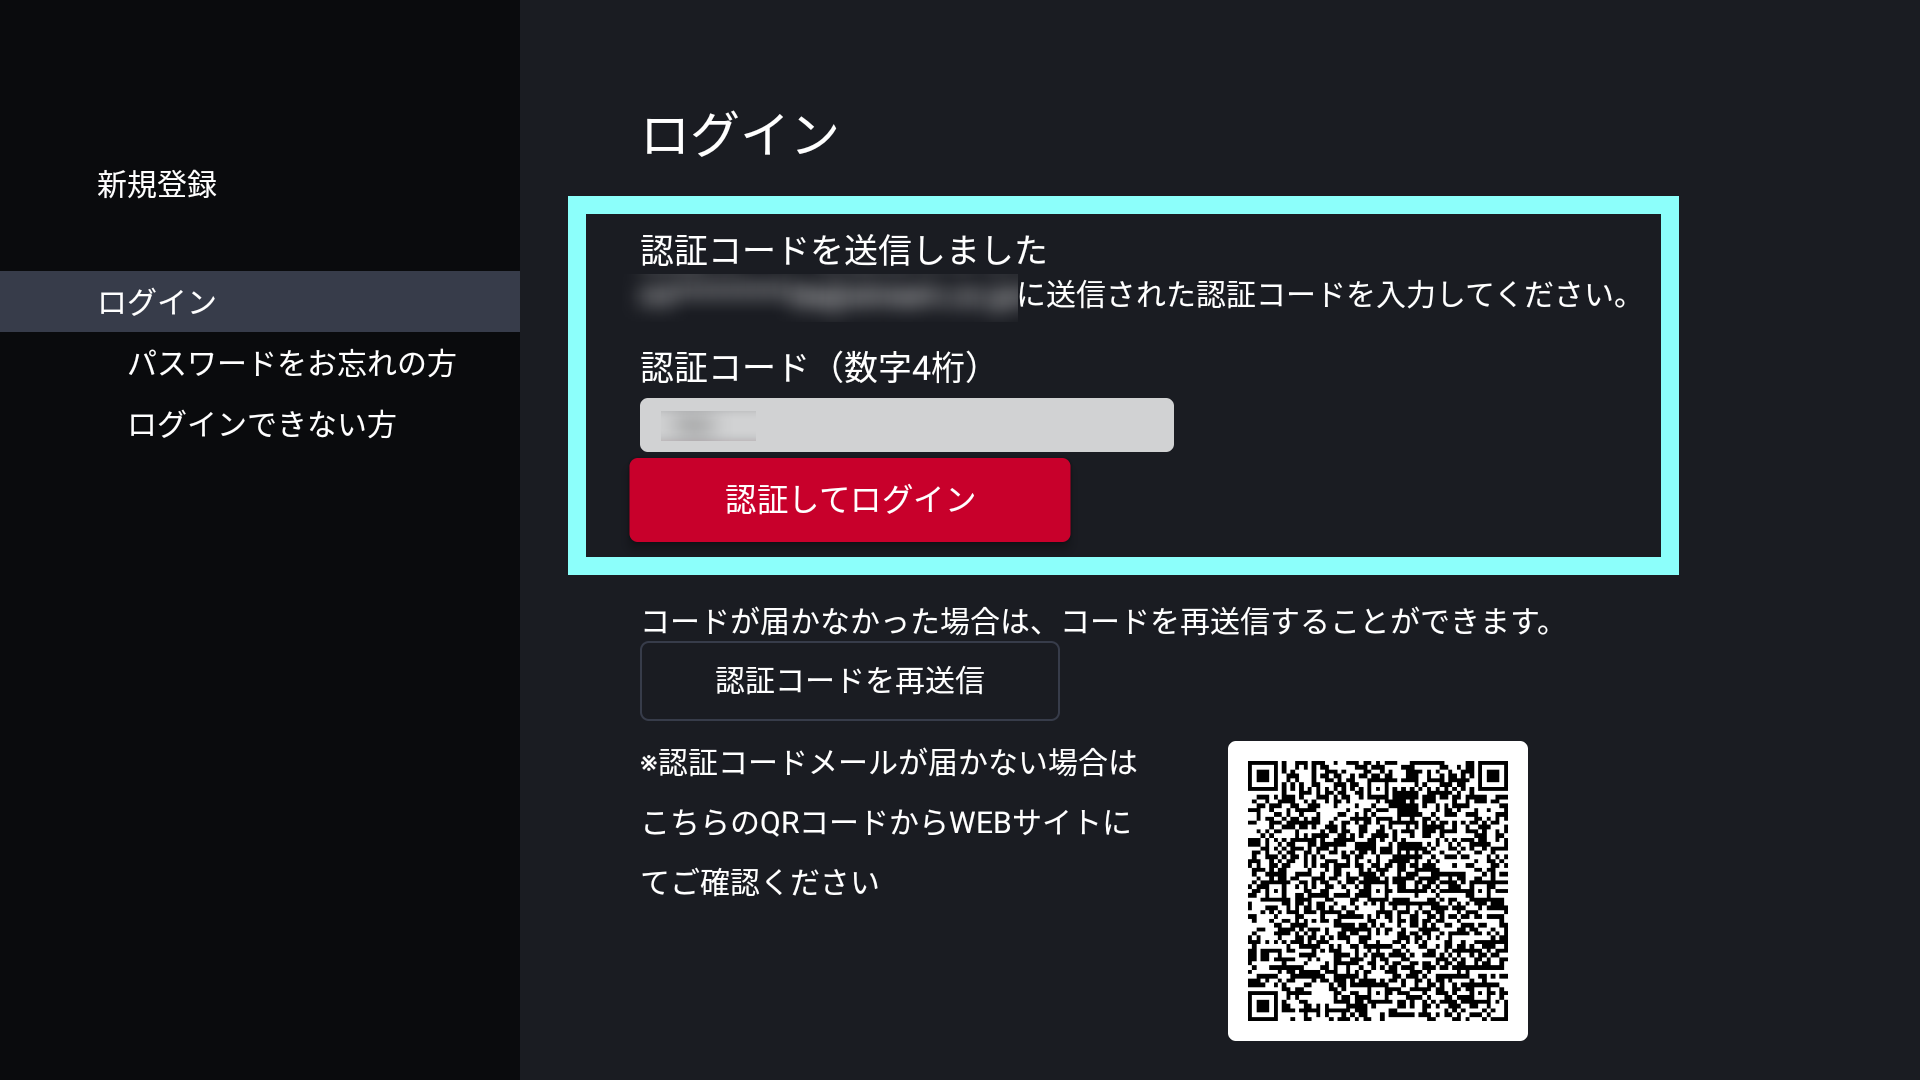The height and width of the screenshot is (1080, 1920).
Task: Navigate to 新規登録 registration
Action: tap(157, 183)
